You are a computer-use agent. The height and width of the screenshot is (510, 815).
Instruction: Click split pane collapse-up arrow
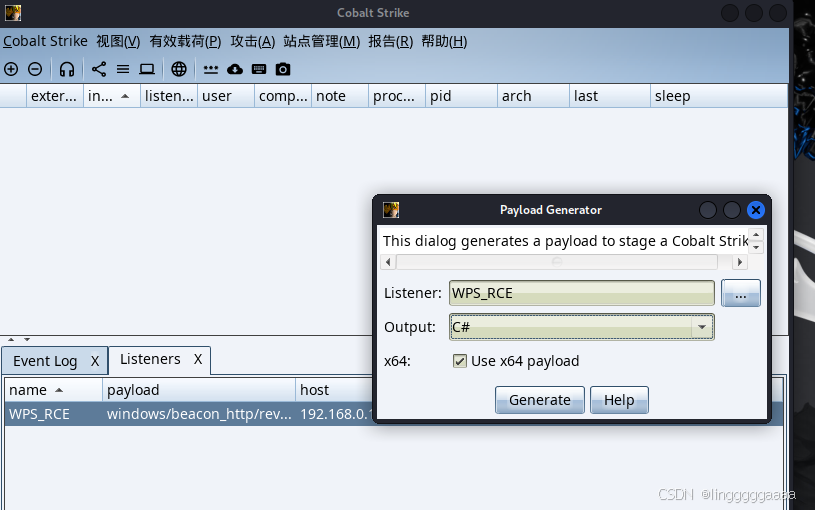(11, 339)
